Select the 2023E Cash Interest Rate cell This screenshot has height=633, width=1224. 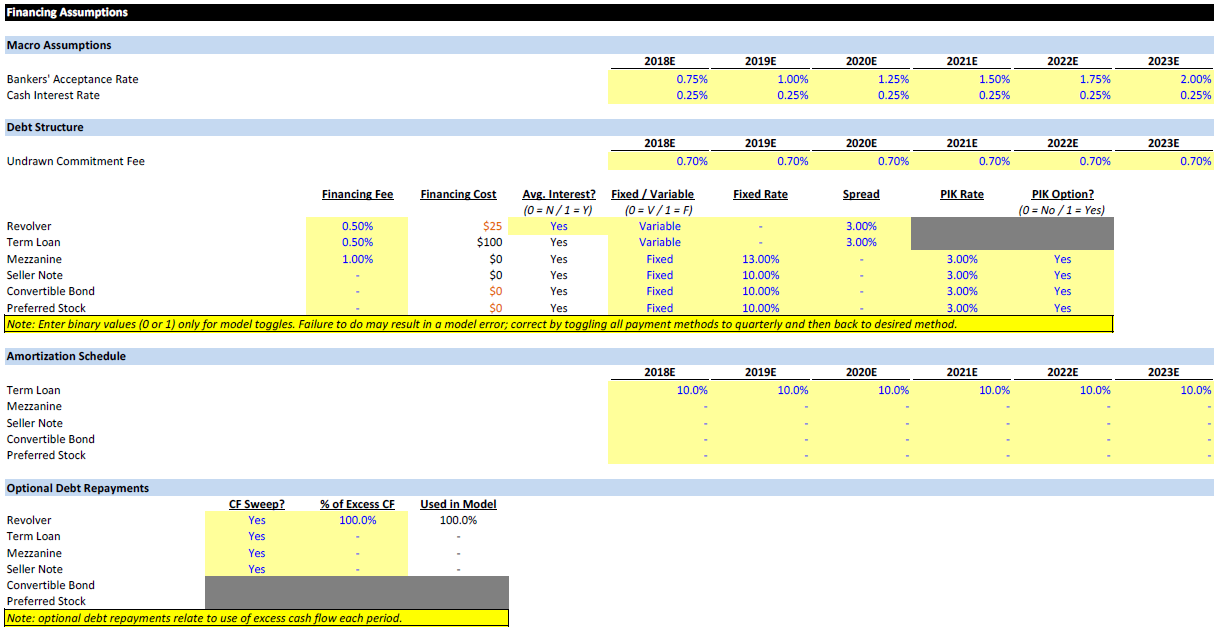tap(1163, 95)
